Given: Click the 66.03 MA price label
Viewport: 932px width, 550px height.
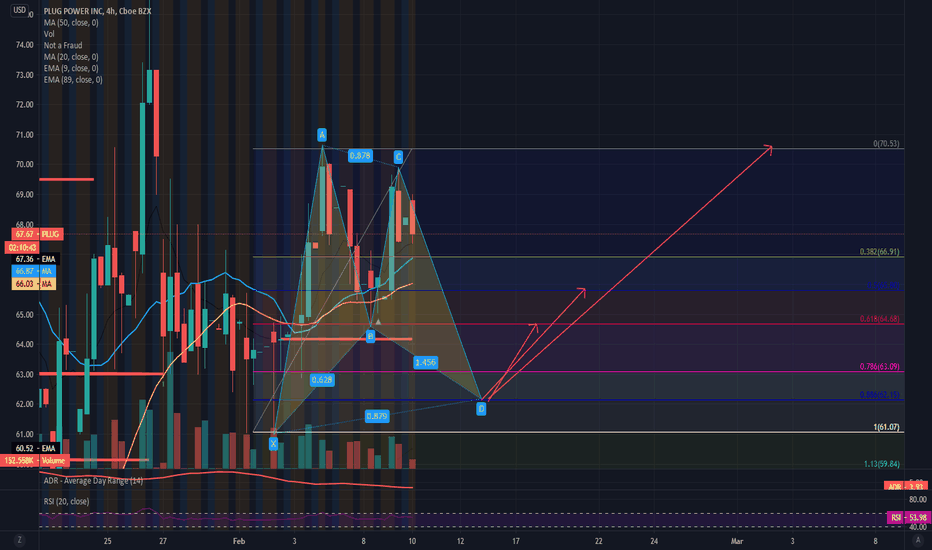Looking at the screenshot, I should 34,284.
